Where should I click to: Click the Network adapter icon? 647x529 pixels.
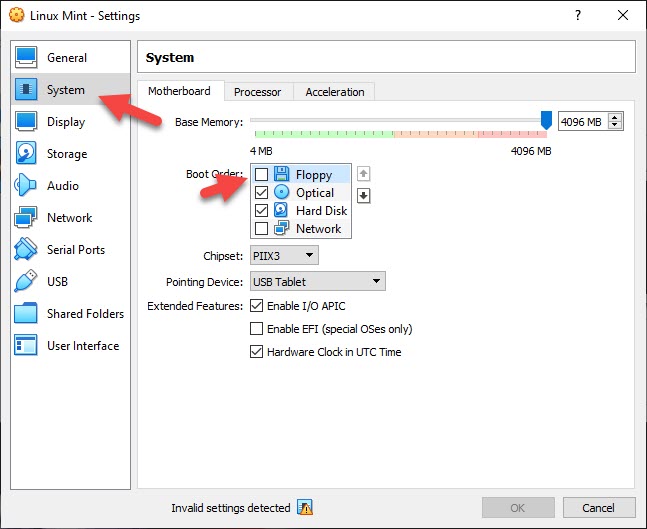tap(27, 218)
